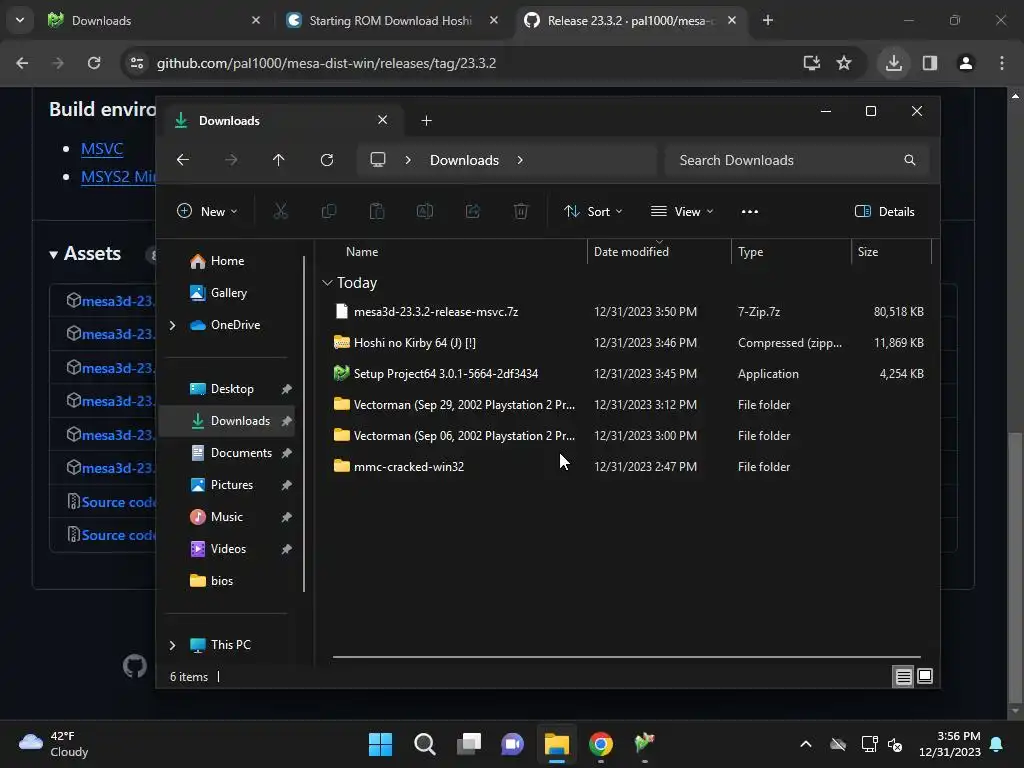Click the Copy icon in Explorer toolbar
Screen dimensions: 1024x768
pyautogui.click(x=328, y=211)
